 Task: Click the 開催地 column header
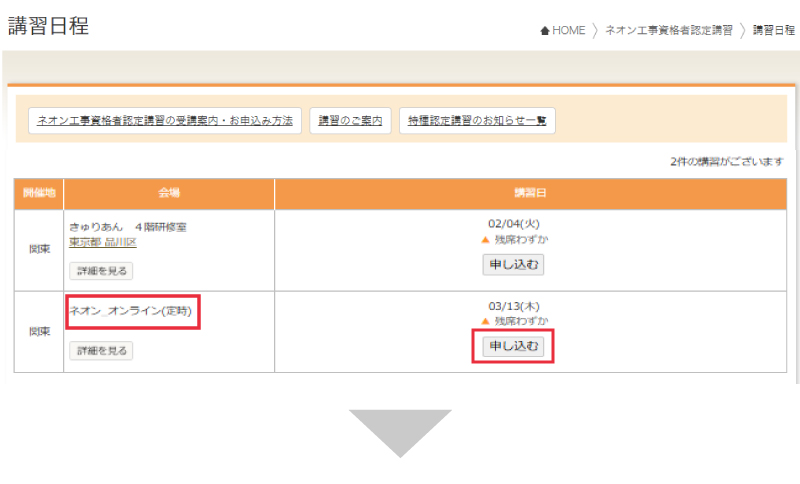pos(39,193)
